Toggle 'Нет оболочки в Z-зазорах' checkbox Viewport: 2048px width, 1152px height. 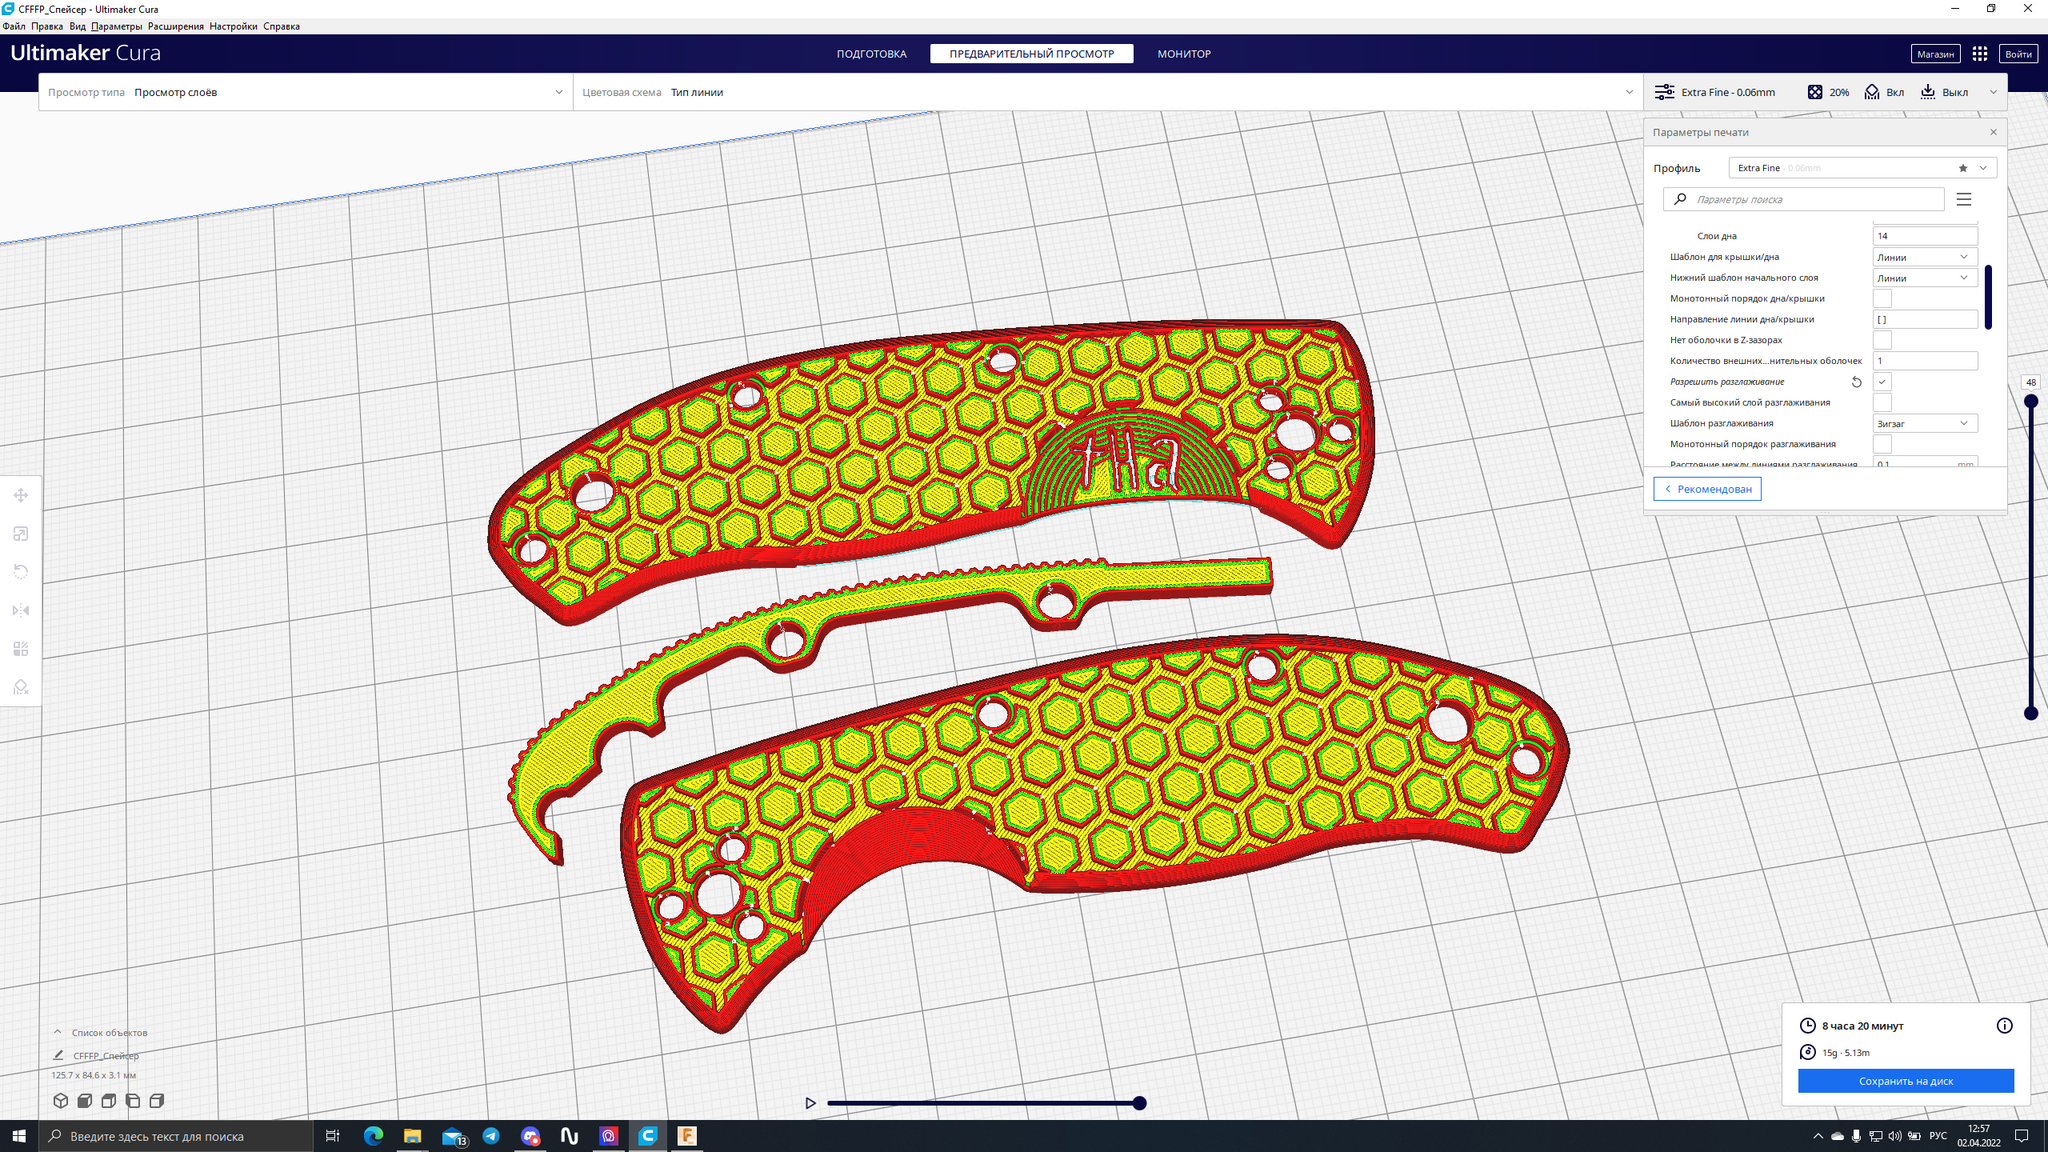(x=1882, y=340)
